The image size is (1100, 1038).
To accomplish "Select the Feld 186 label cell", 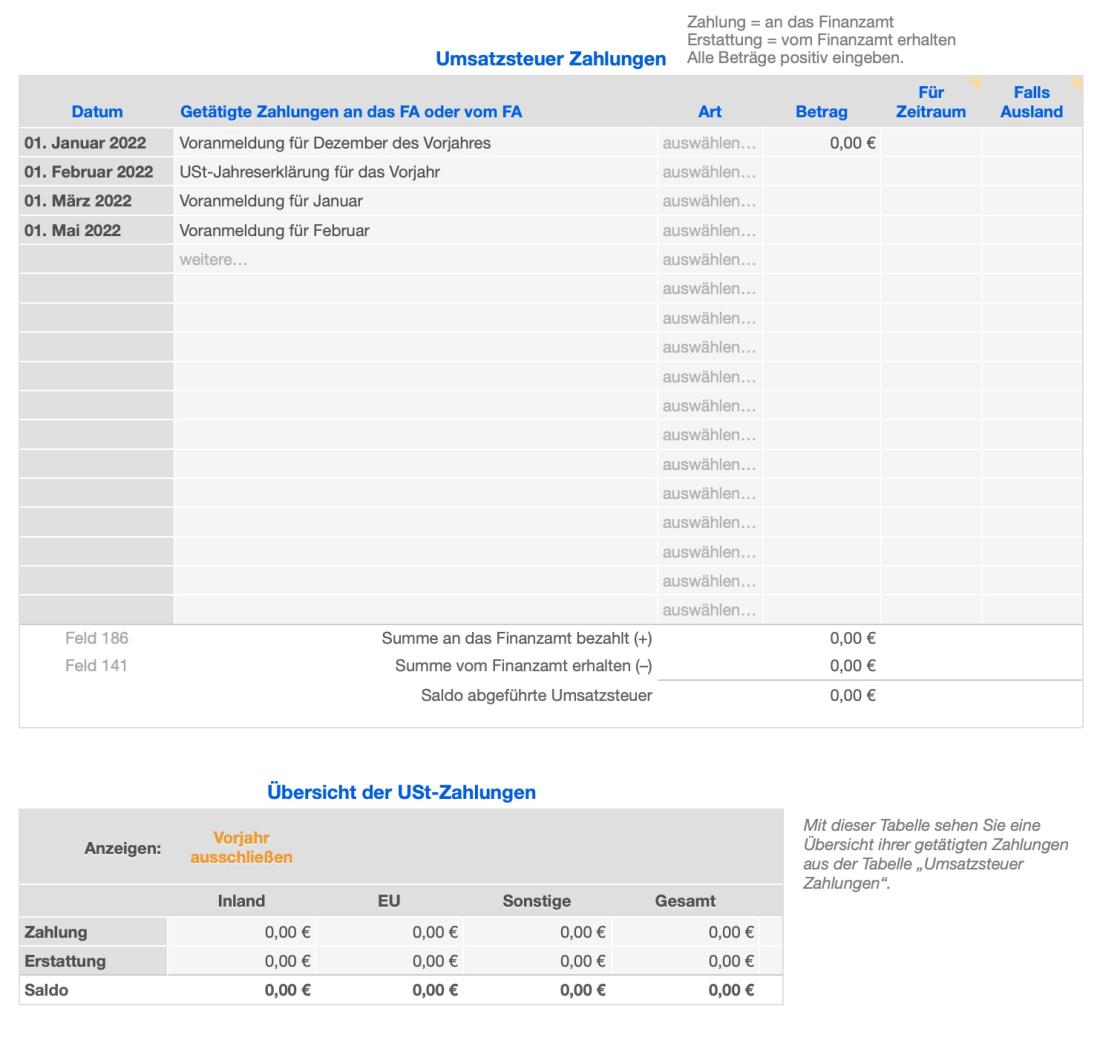I will click(97, 638).
